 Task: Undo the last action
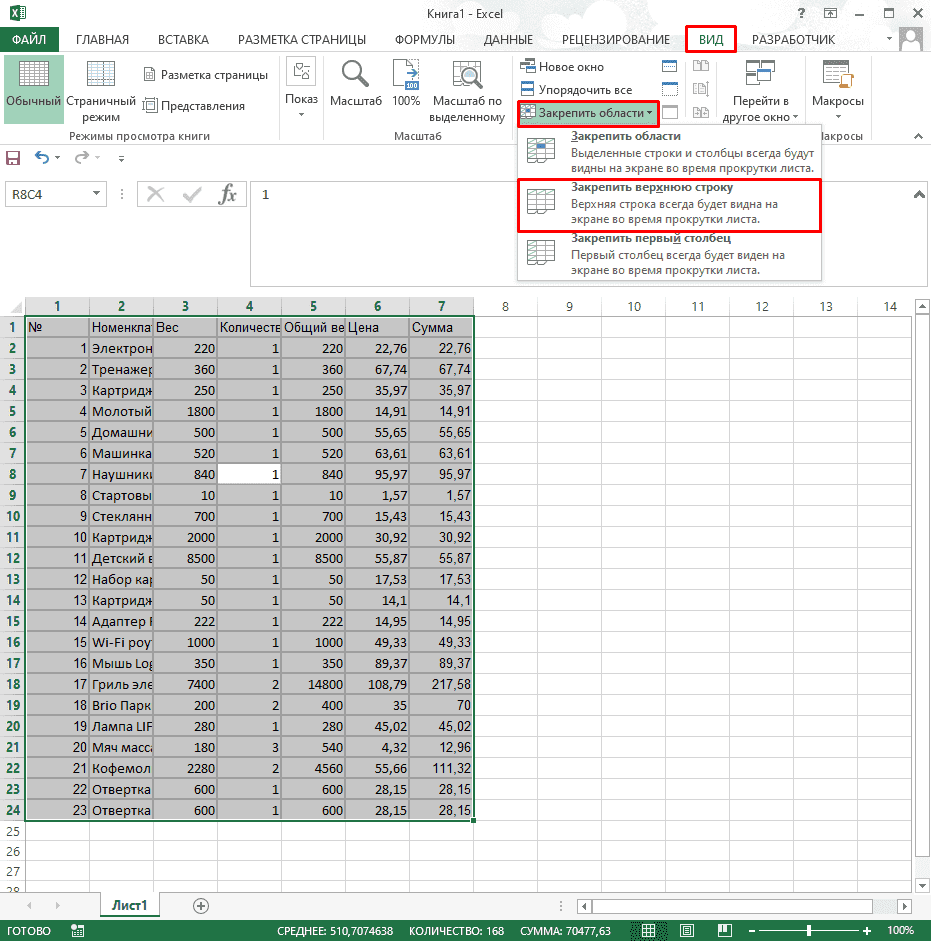tap(41, 158)
